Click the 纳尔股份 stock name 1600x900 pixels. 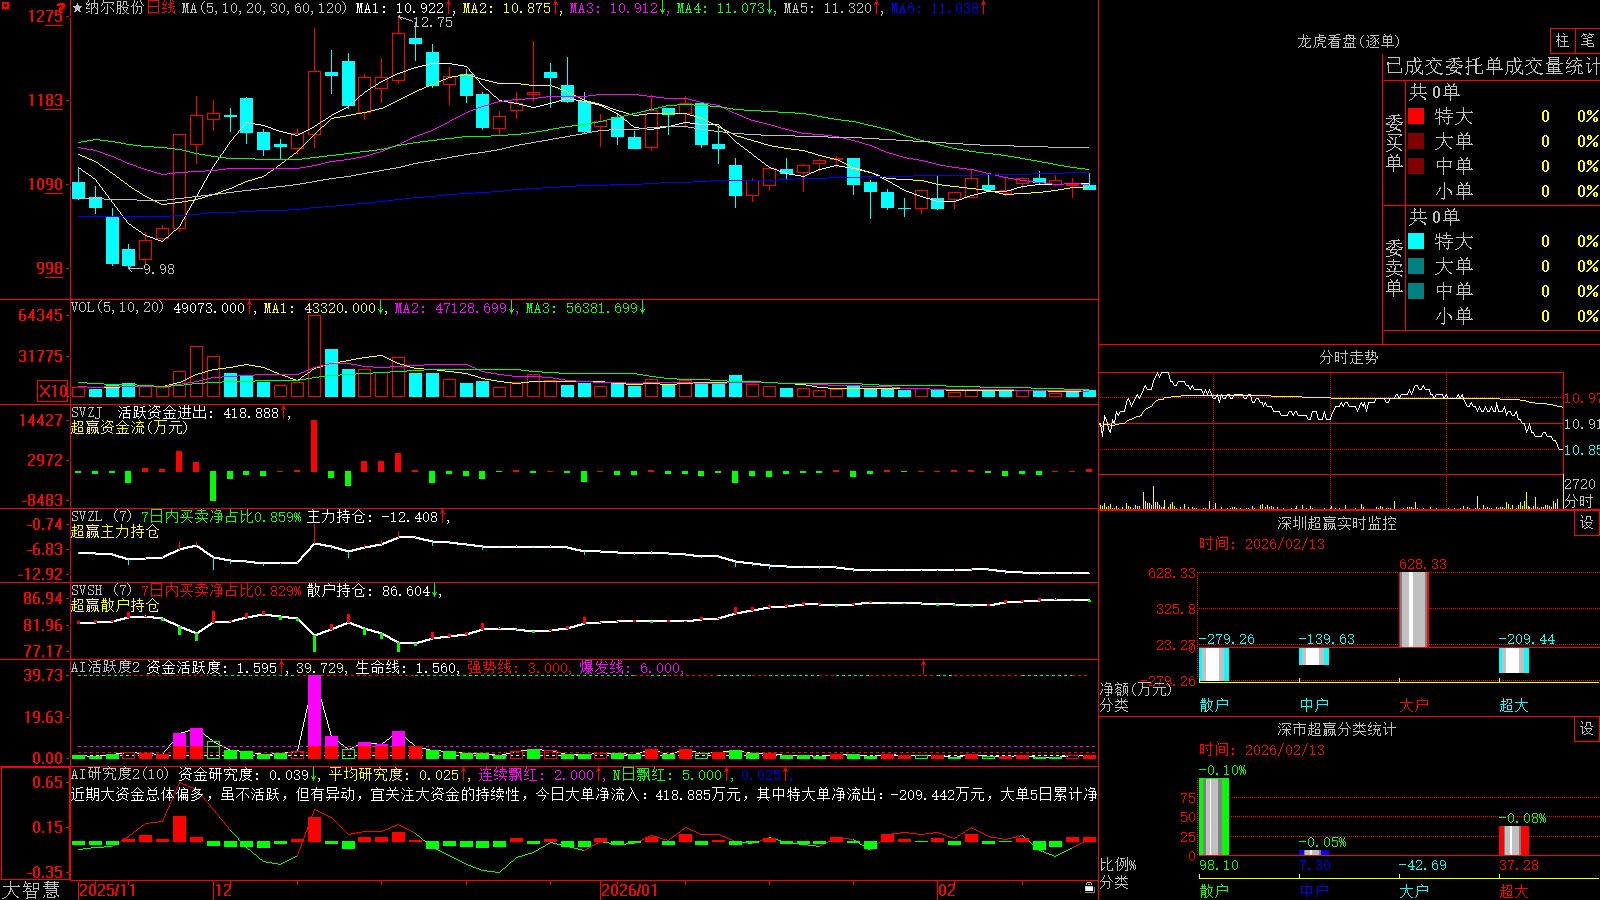pyautogui.click(x=114, y=8)
